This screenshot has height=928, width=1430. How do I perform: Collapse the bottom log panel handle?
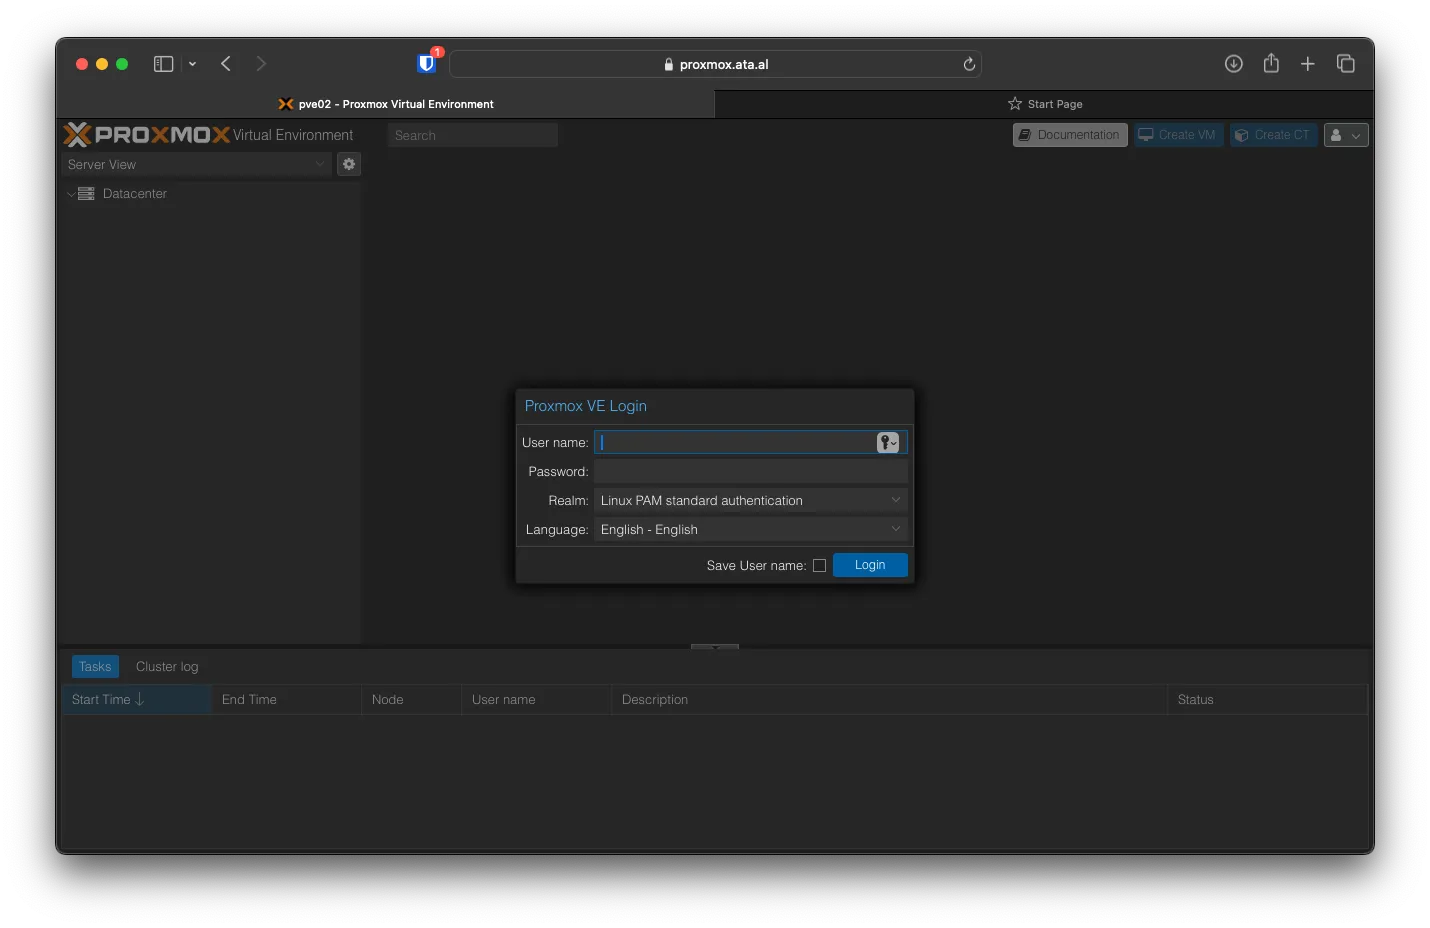(715, 647)
